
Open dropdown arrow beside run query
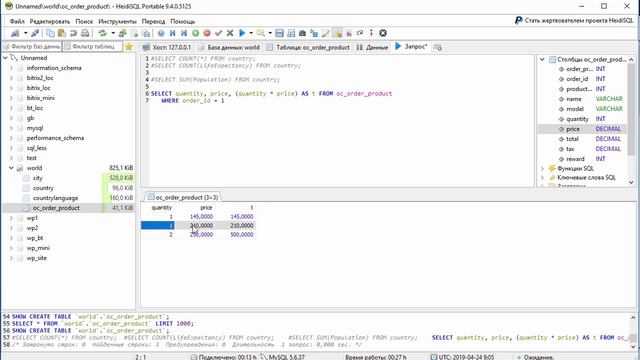click(x=251, y=33)
